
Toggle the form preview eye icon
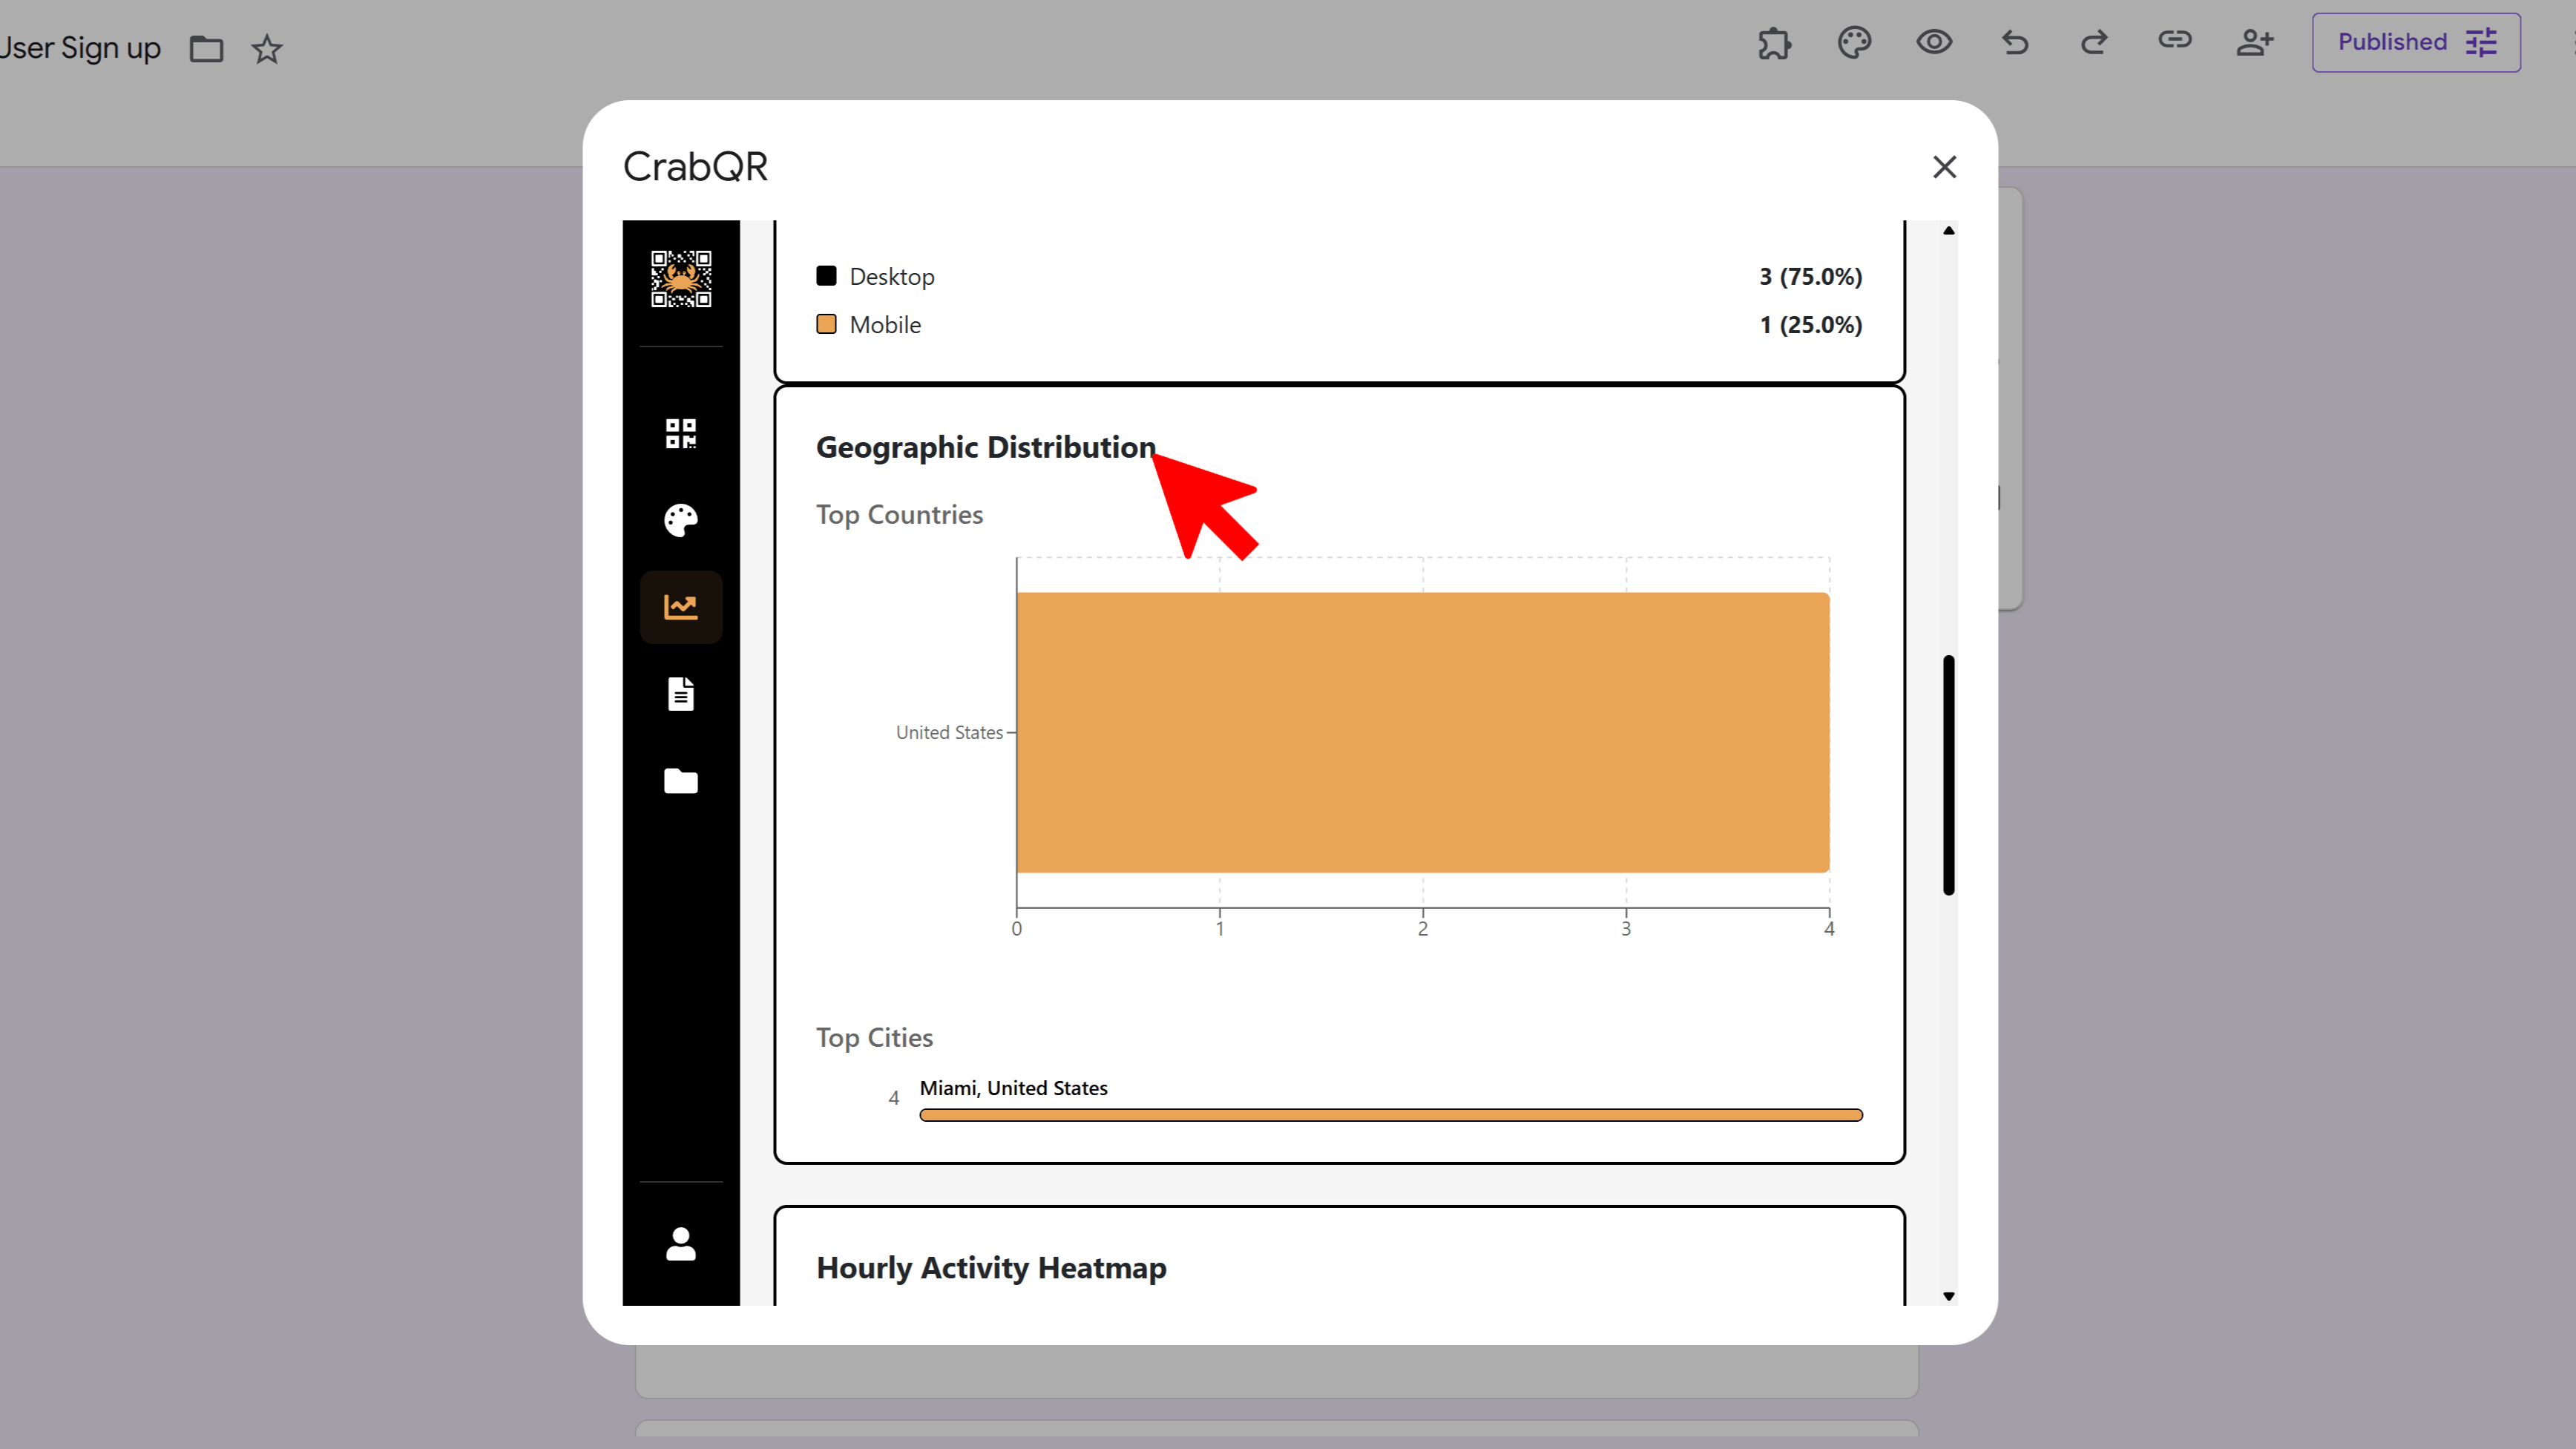[1934, 43]
